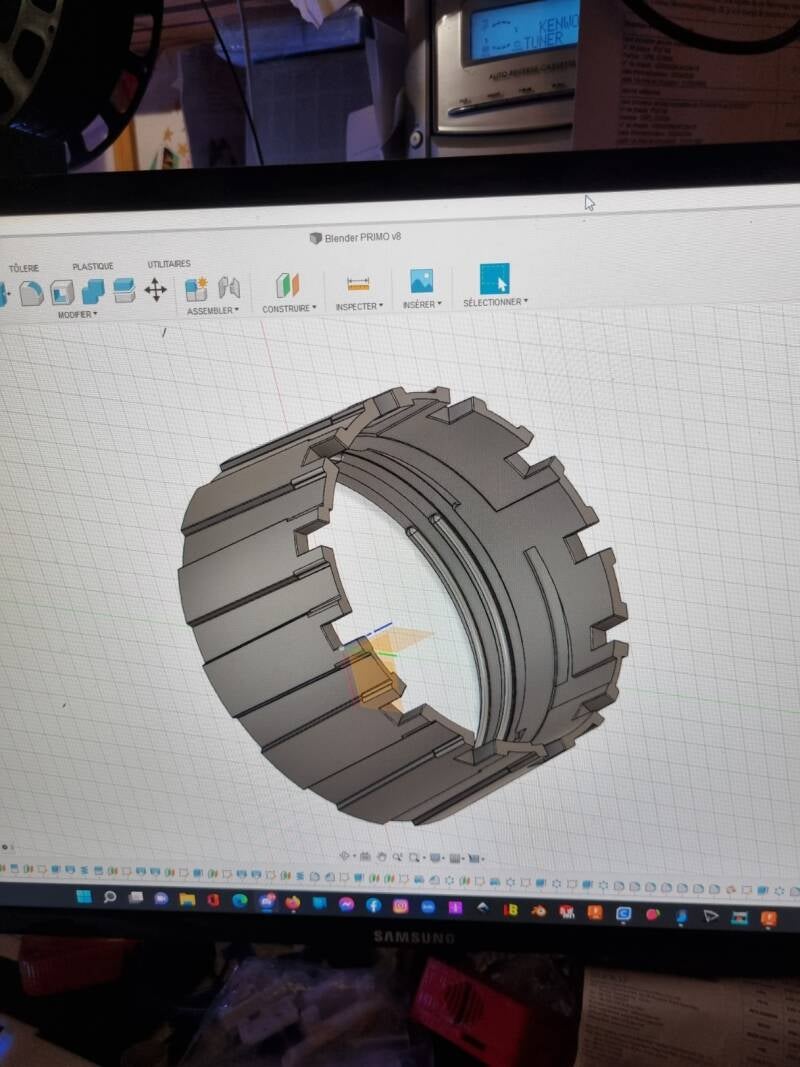Open File Explorer from the taskbar
This screenshot has width=800, height=1067.
187,900
